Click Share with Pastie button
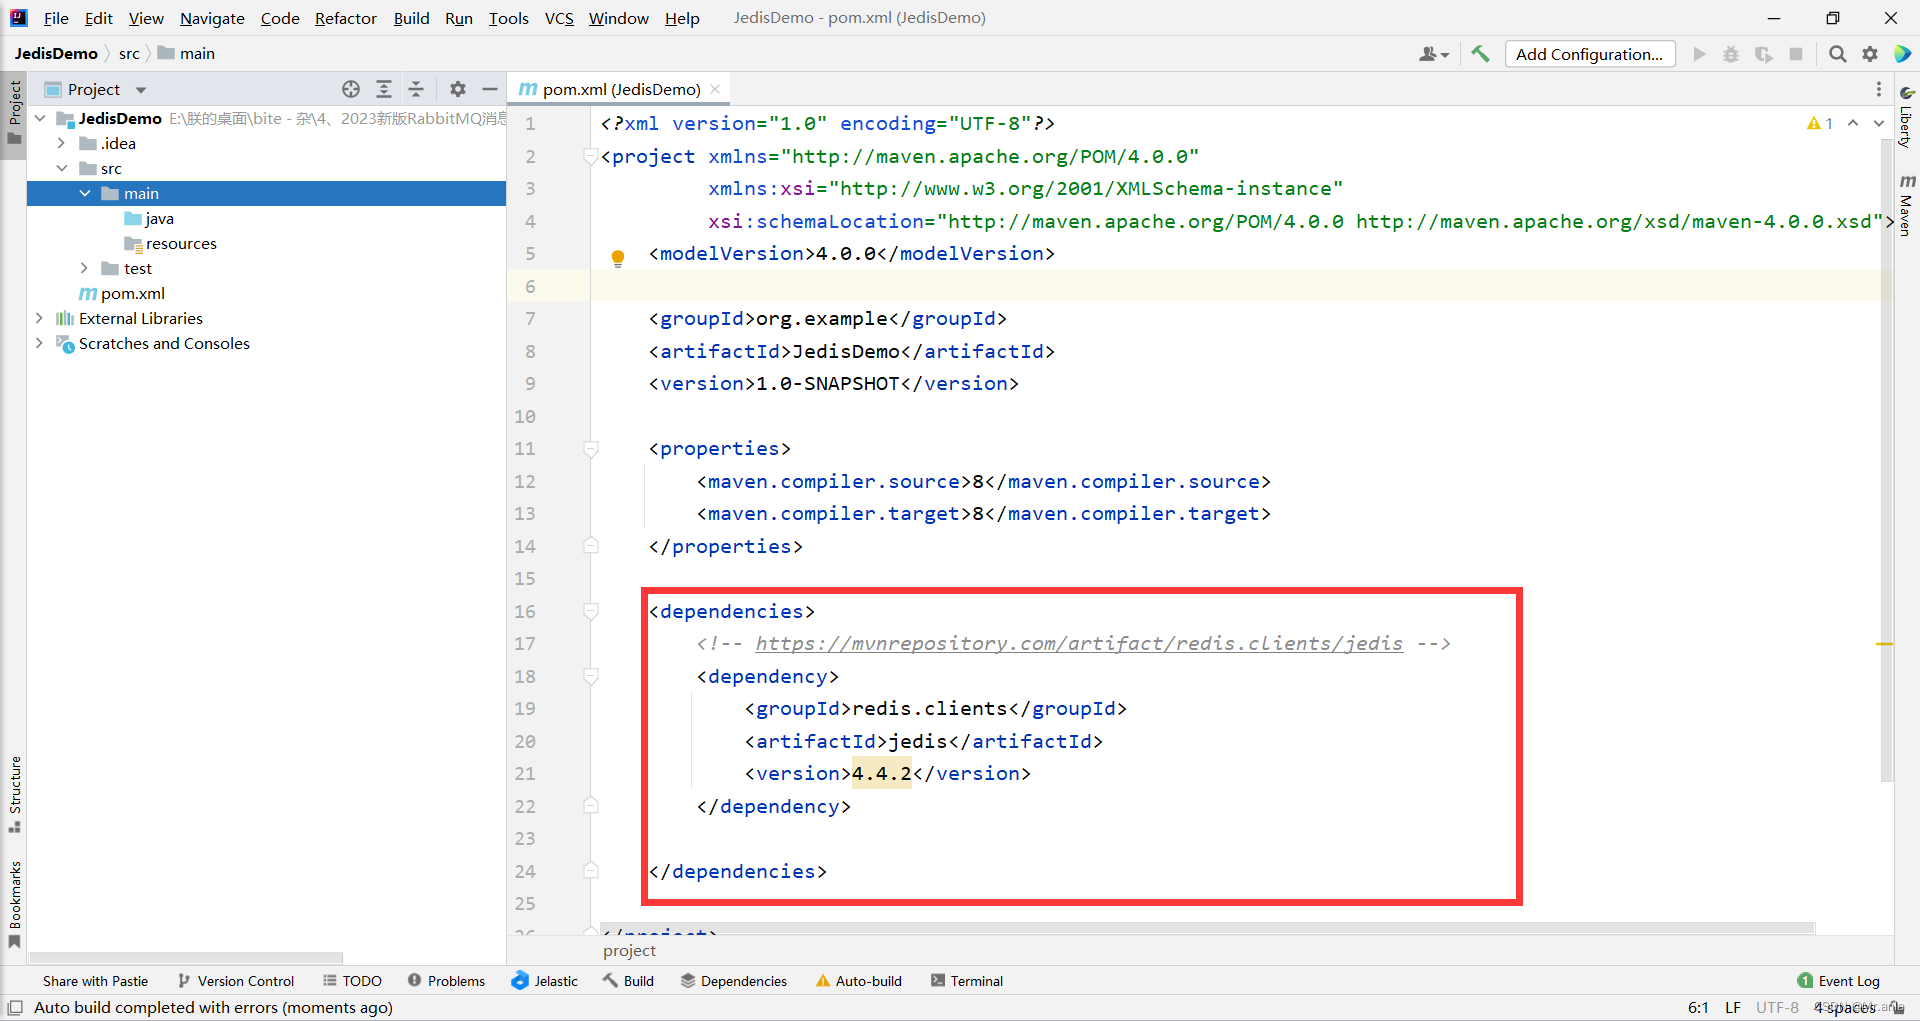This screenshot has height=1021, width=1920. [95, 981]
